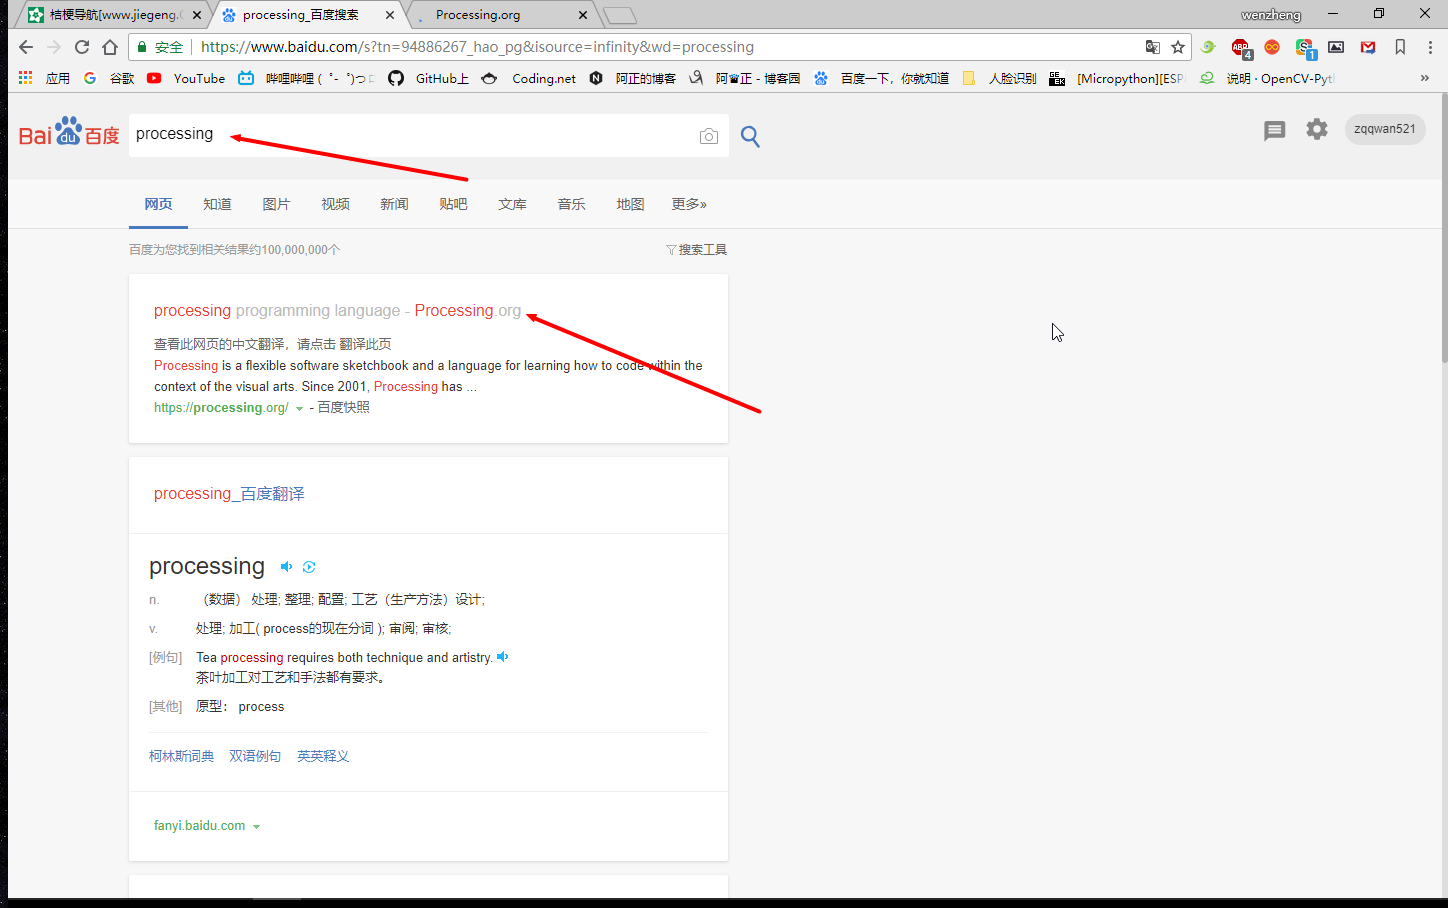The height and width of the screenshot is (908, 1448).
Task: Select the 文库 search tab
Action: click(x=512, y=204)
